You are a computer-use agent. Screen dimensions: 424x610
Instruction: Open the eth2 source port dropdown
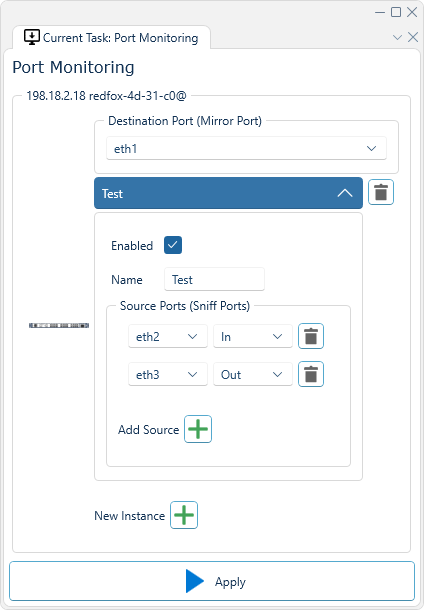pyautogui.click(x=168, y=336)
